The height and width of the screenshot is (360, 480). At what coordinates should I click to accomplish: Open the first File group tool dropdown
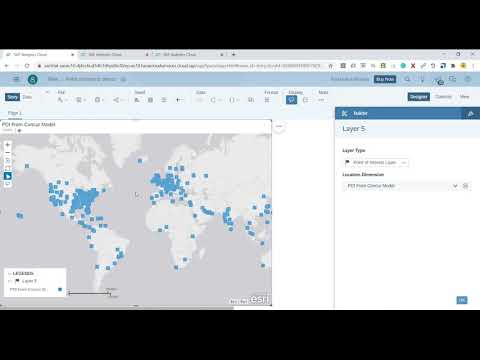pos(62,100)
